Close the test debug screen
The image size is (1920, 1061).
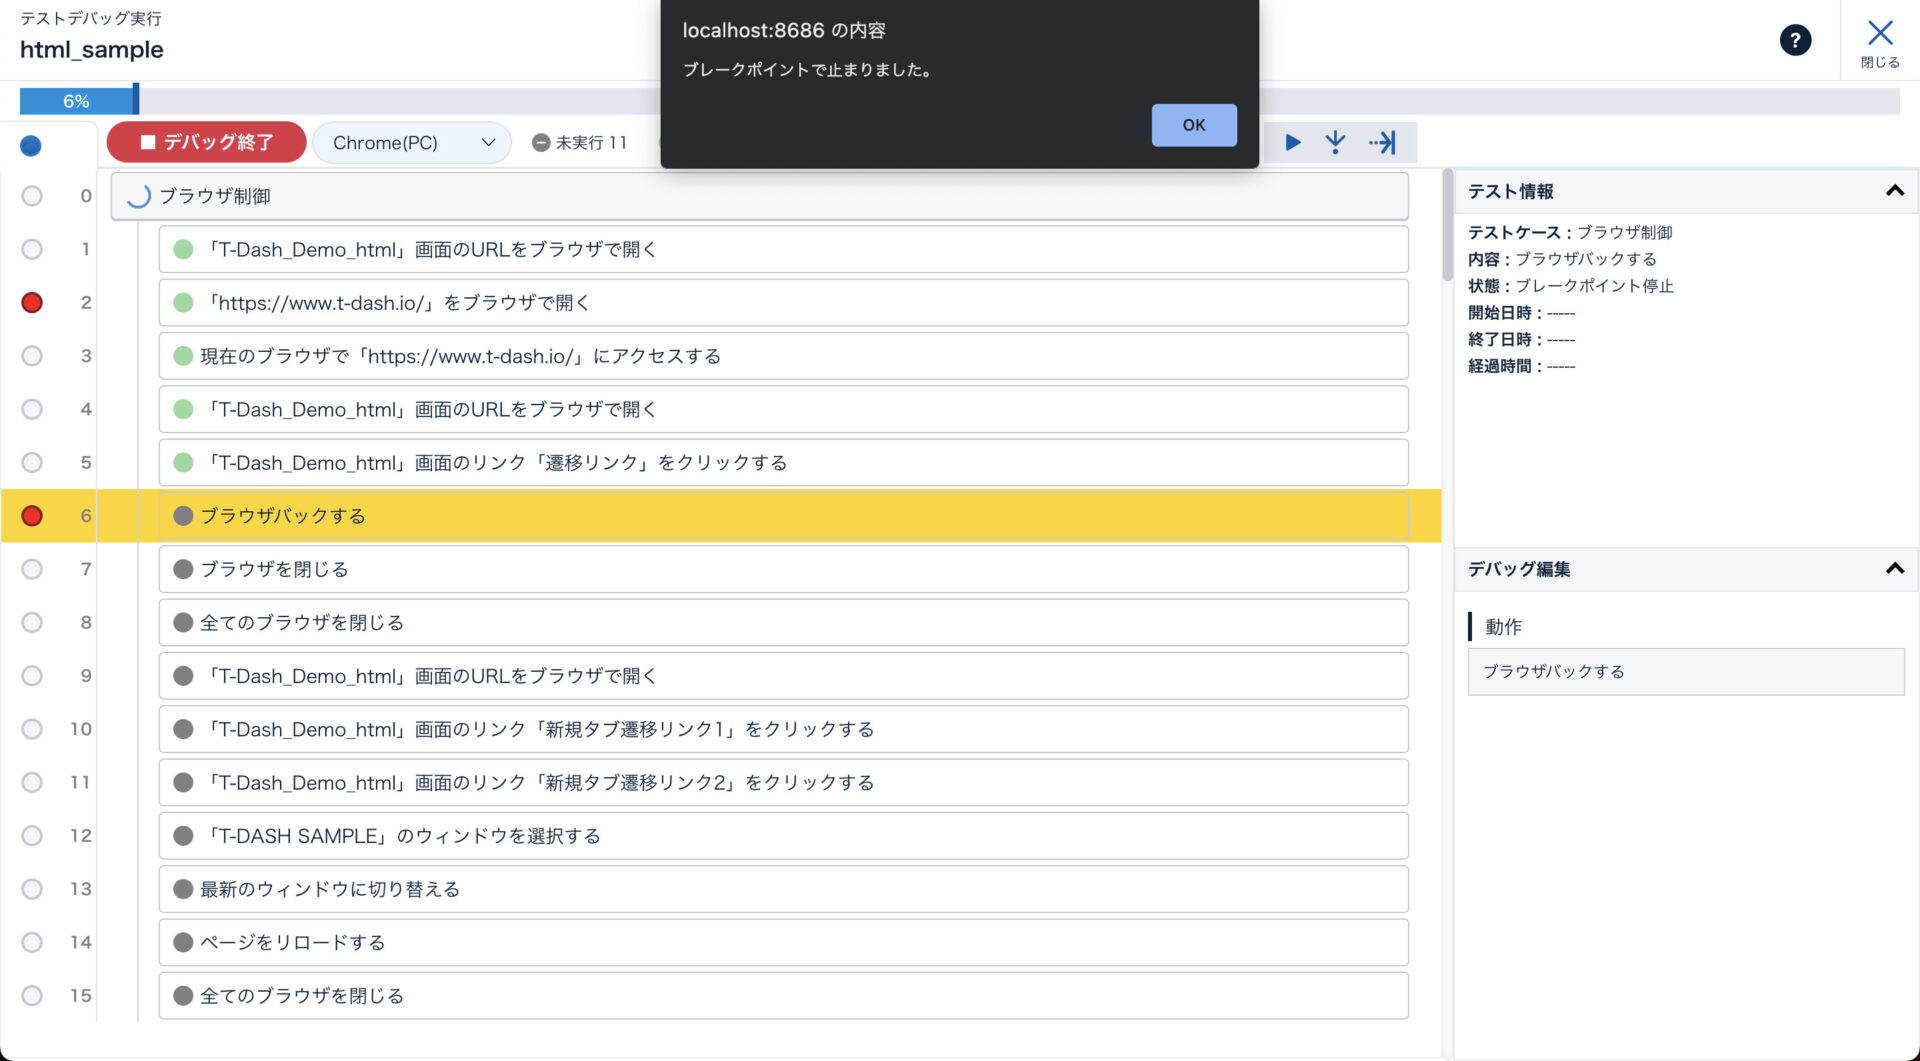click(x=1879, y=43)
